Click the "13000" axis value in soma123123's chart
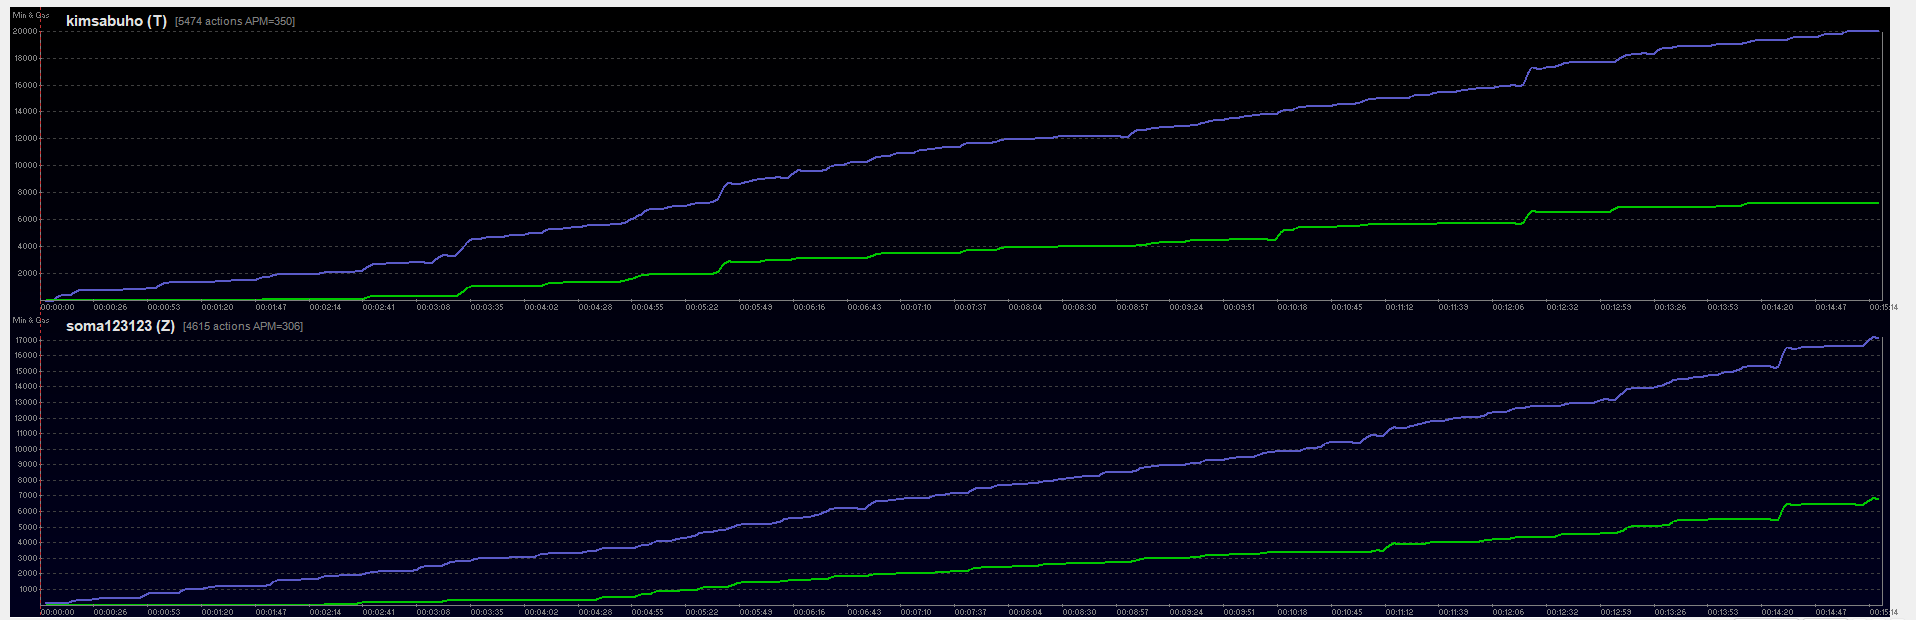The width and height of the screenshot is (1916, 620). coord(25,402)
